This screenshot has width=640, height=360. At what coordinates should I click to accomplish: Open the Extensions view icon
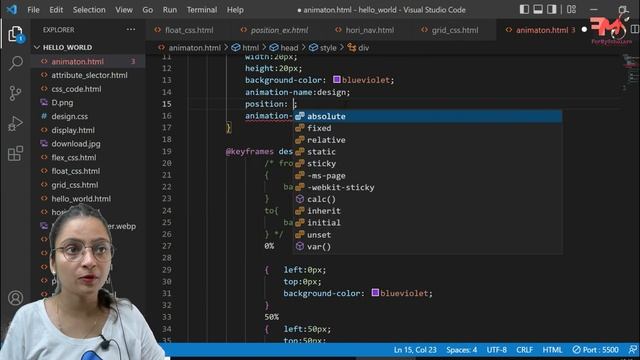[16, 153]
